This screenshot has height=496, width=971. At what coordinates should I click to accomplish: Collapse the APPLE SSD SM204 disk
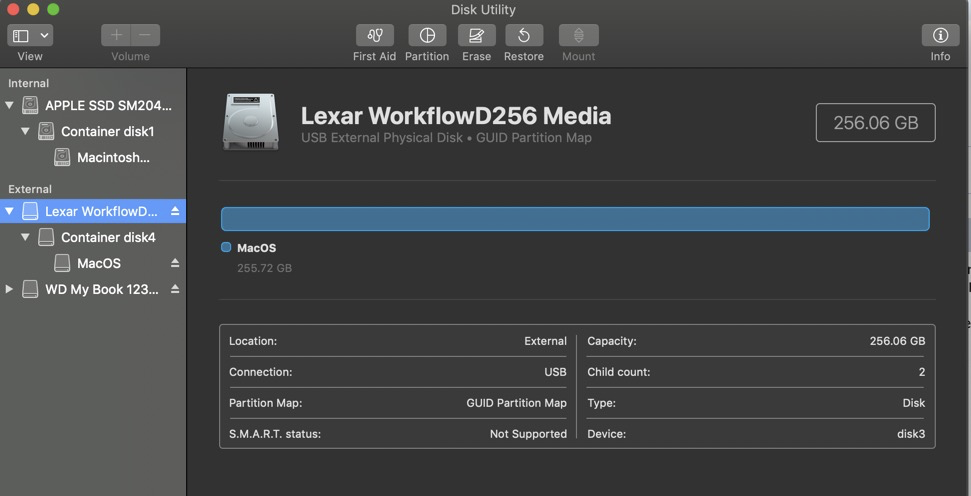9,105
